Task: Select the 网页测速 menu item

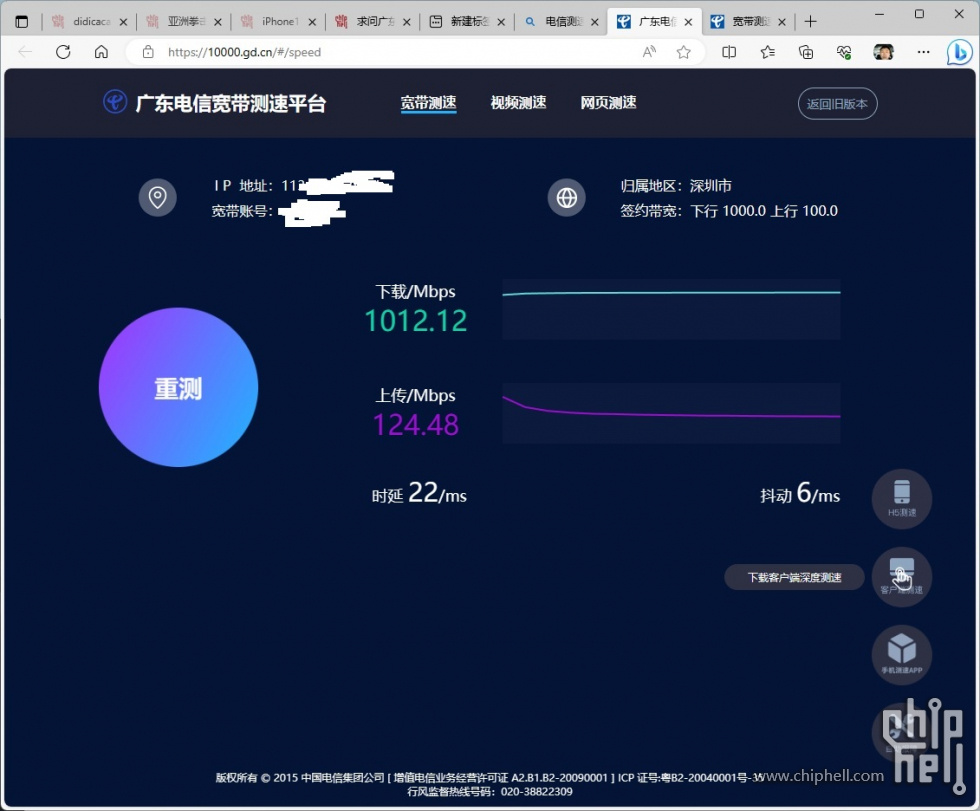Action: pos(608,102)
